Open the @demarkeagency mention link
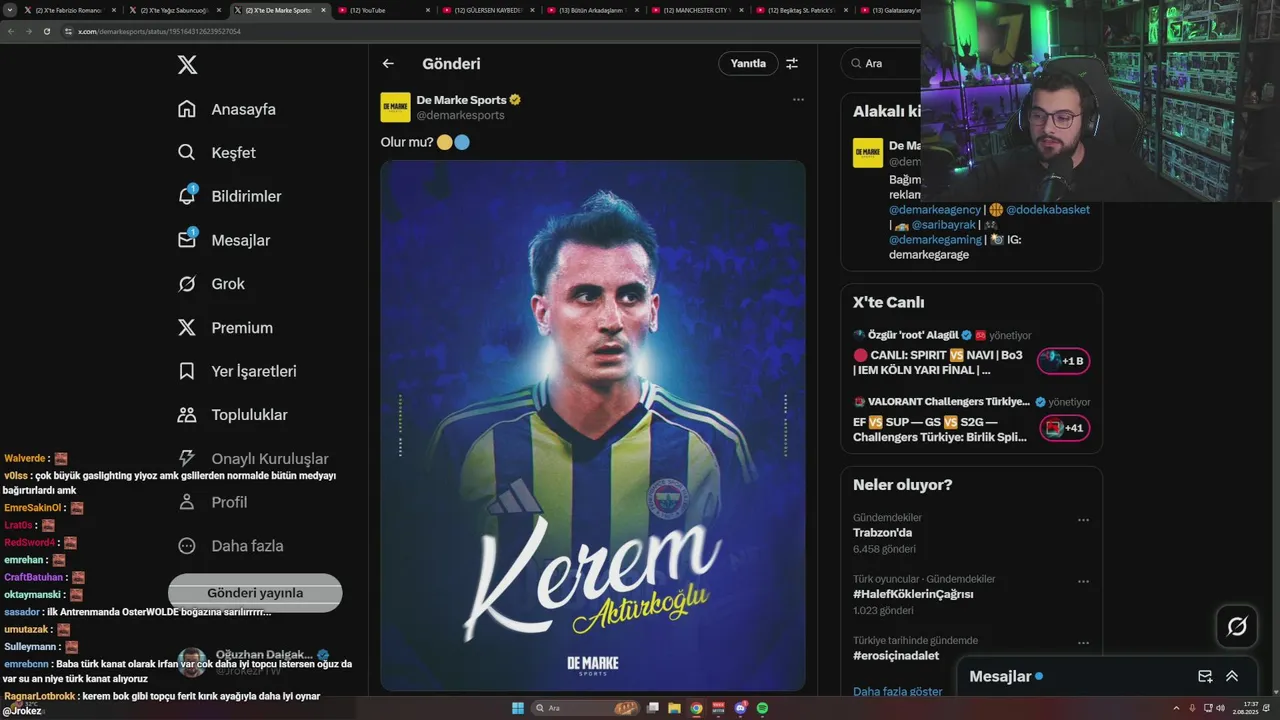Viewport: 1280px width, 720px height. pos(935,210)
